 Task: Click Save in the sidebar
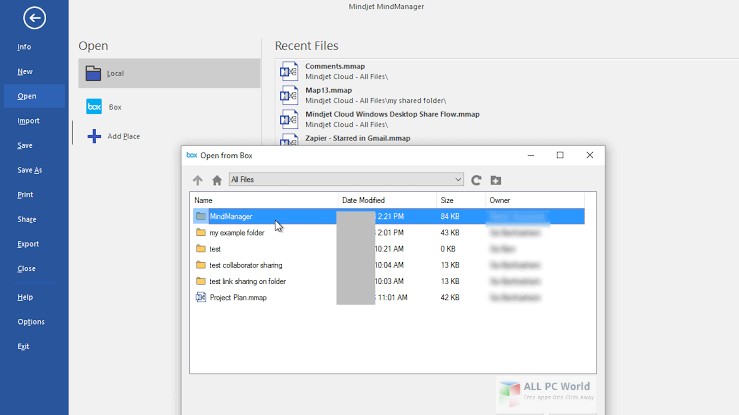[25, 146]
